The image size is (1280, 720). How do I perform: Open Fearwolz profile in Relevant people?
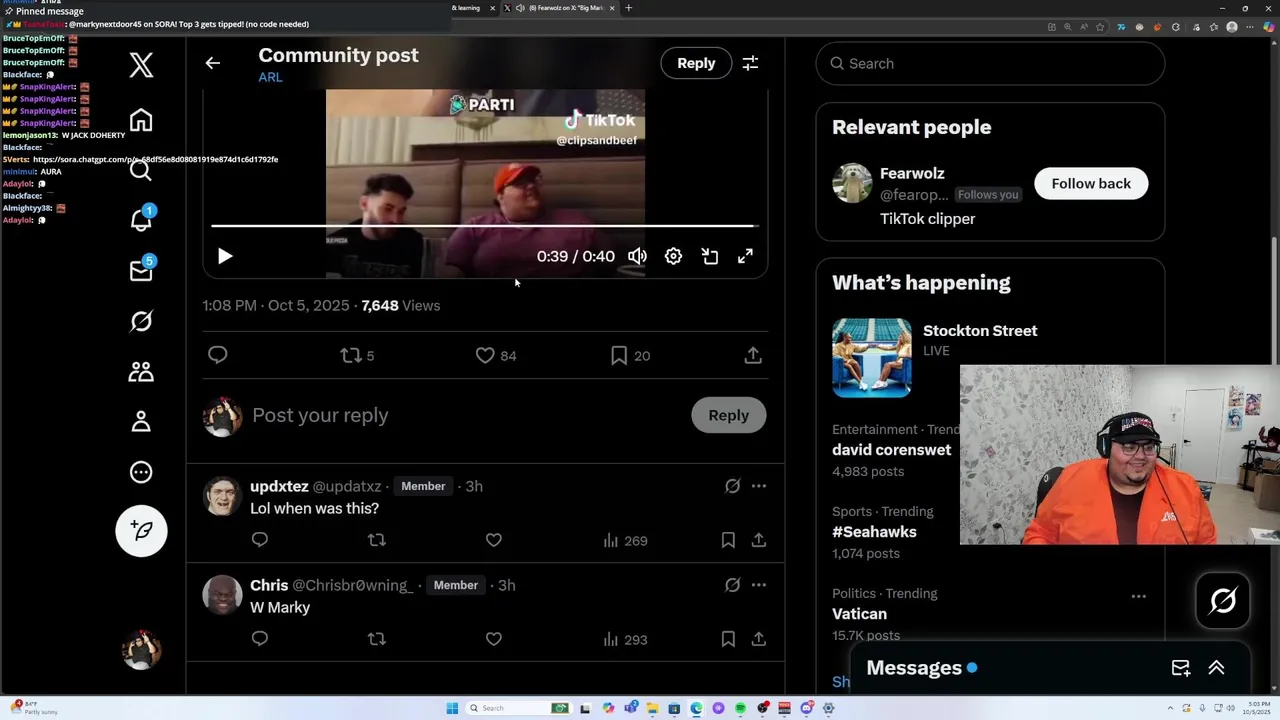pos(912,173)
